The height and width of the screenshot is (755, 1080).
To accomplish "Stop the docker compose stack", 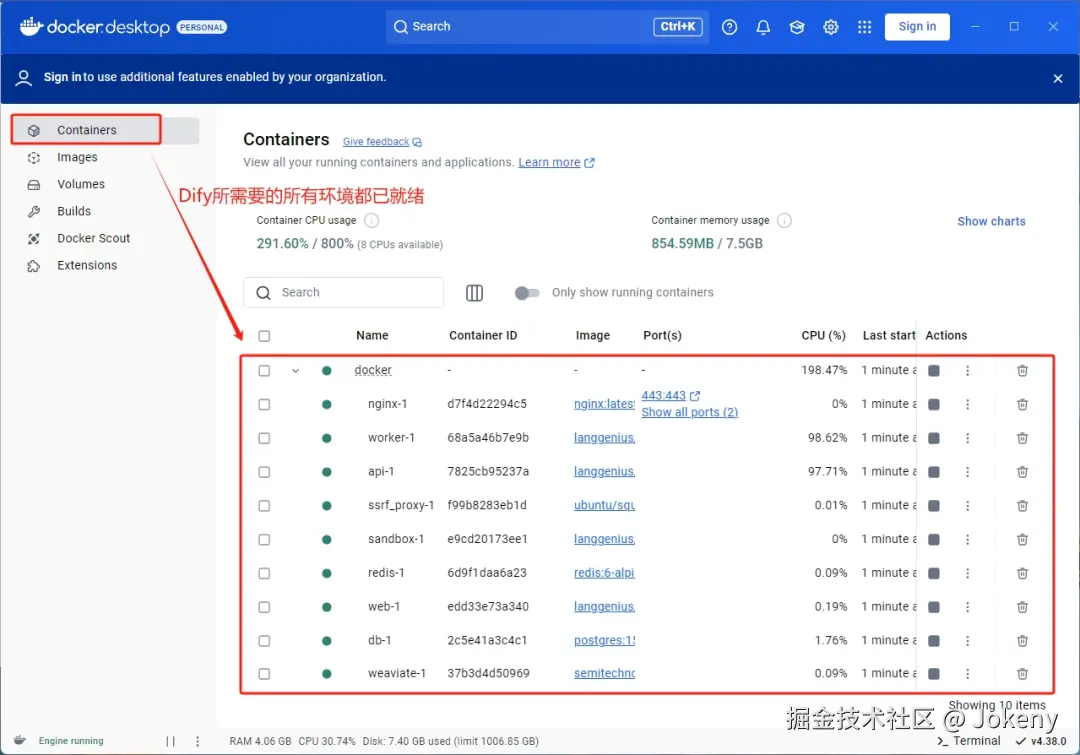I will click(934, 371).
